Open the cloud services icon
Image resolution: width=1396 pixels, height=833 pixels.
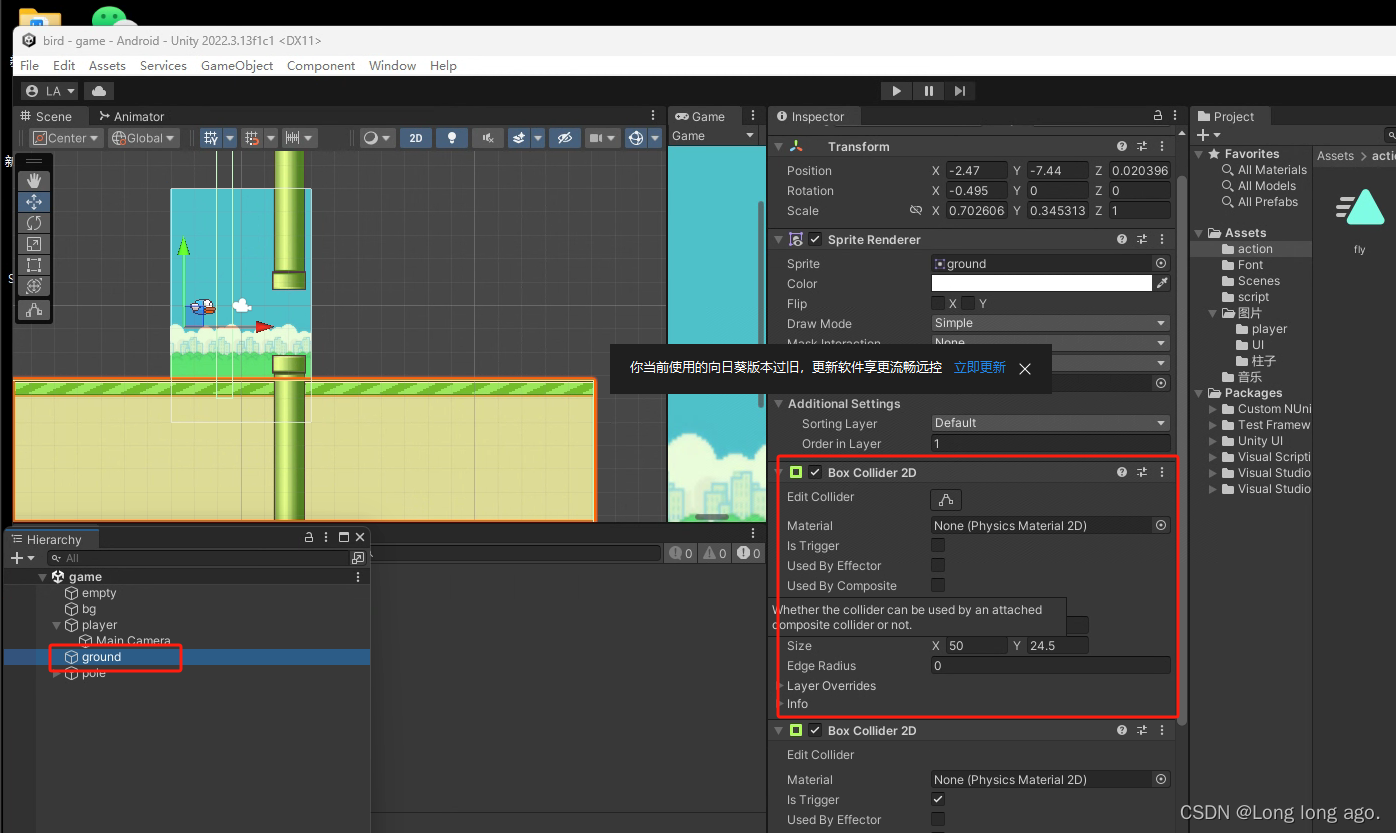point(99,91)
